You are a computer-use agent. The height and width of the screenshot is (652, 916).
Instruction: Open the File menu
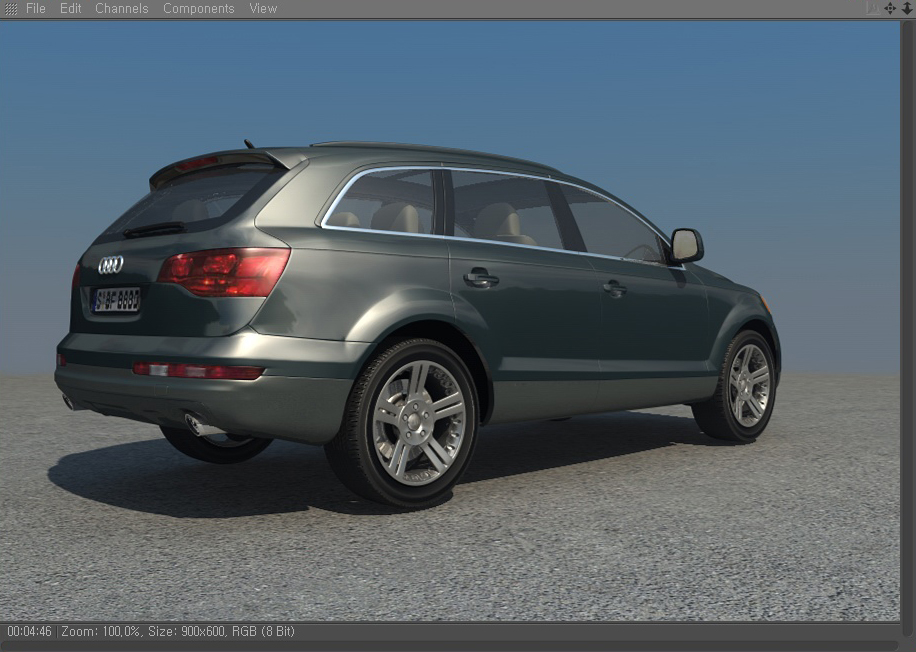(x=36, y=9)
